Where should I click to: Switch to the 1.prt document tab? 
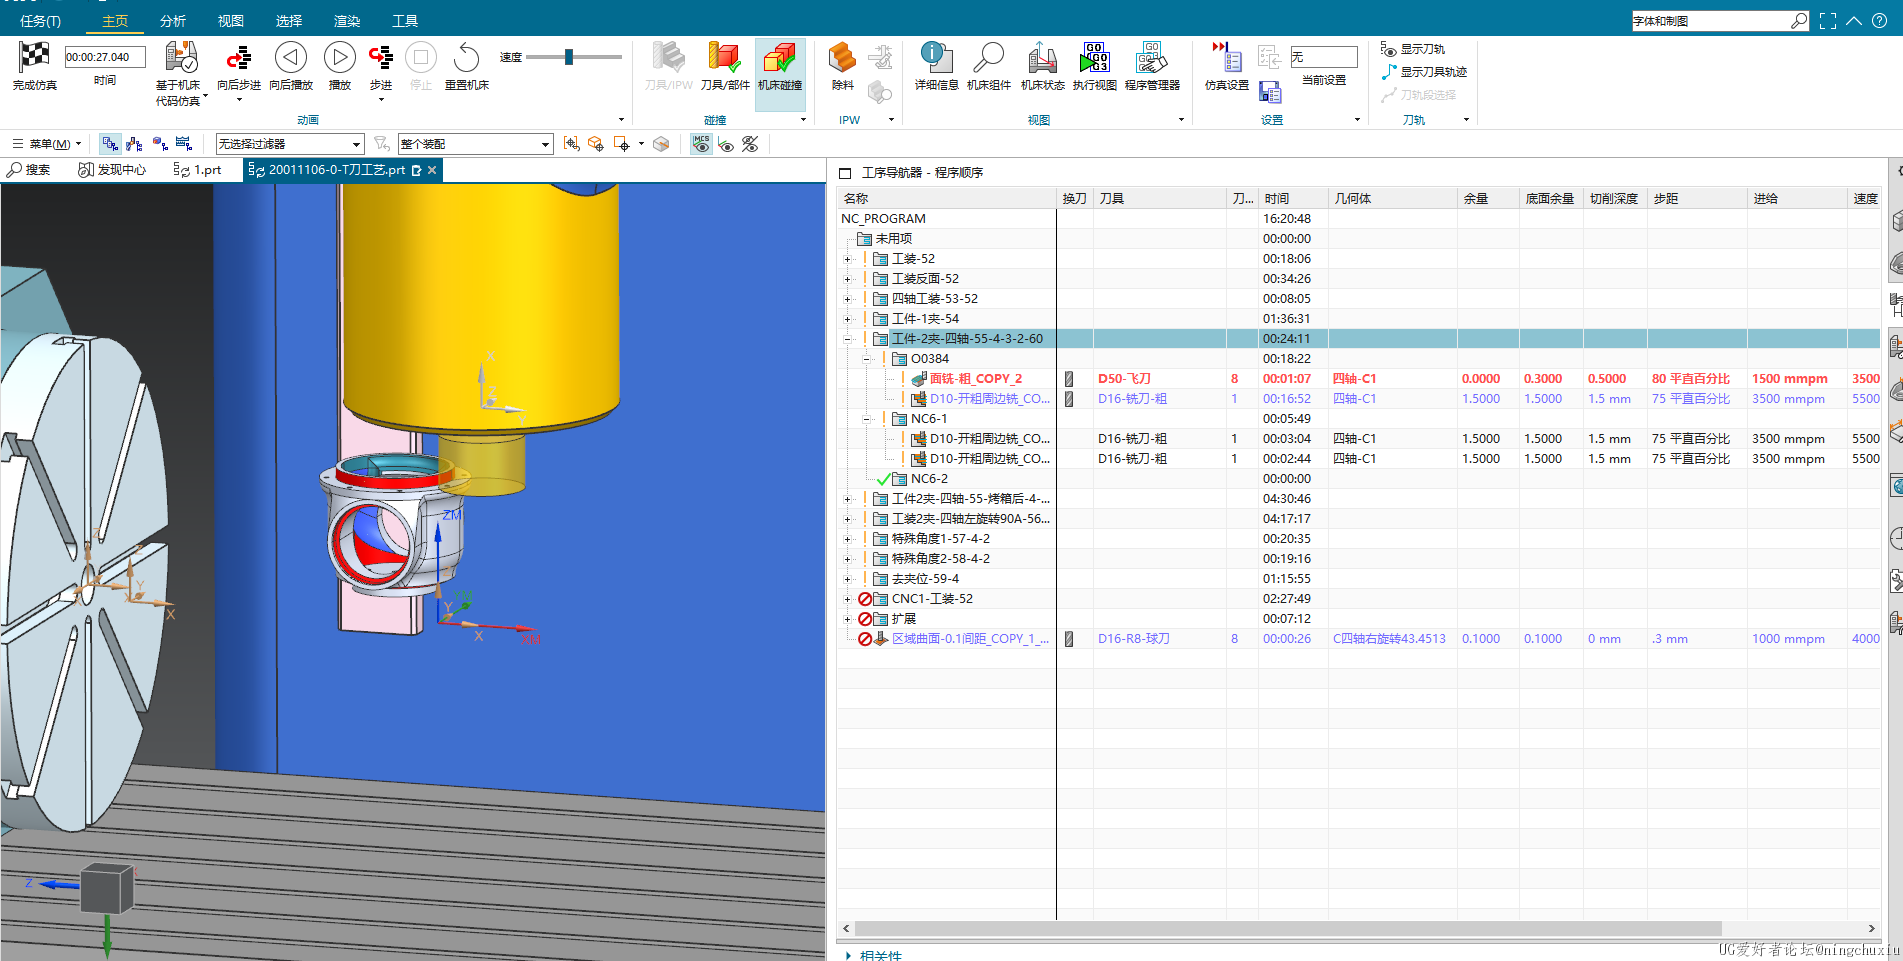[x=197, y=170]
